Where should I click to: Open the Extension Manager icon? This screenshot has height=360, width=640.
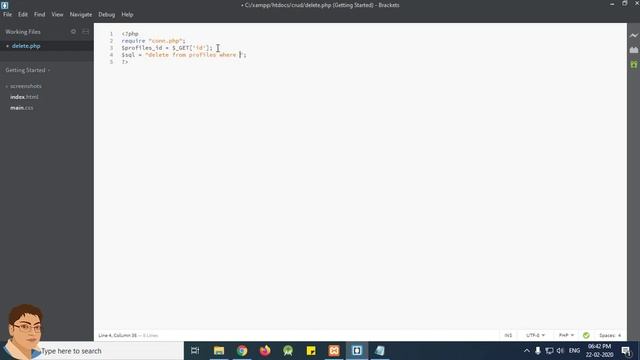coord(633,50)
